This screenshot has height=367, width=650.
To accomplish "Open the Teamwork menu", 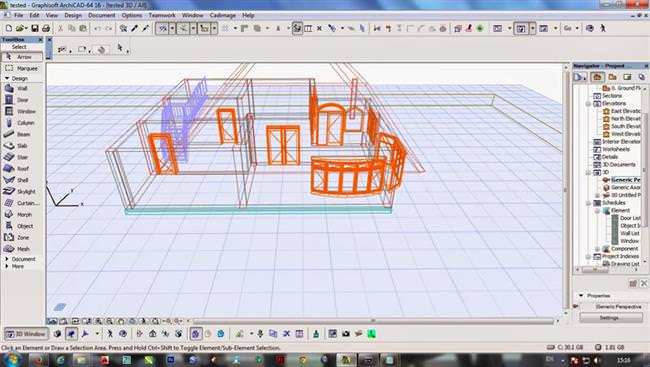I will point(162,15).
